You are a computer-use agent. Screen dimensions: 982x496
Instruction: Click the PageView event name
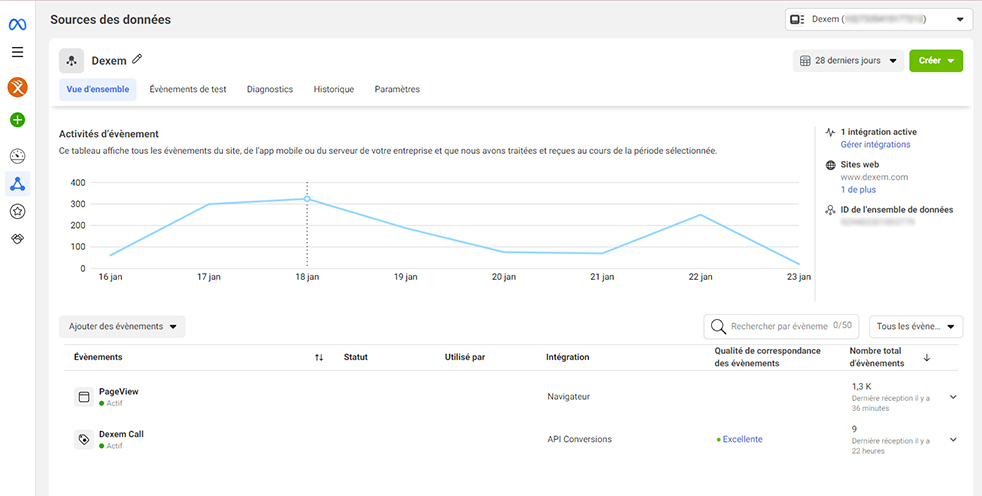point(119,391)
